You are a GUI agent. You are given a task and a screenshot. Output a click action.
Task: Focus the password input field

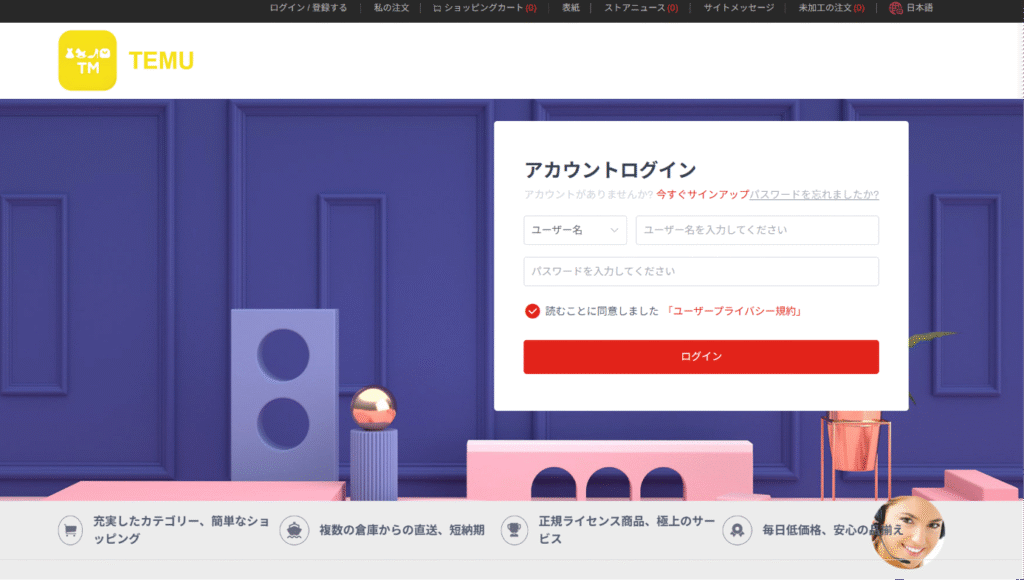[701, 271]
